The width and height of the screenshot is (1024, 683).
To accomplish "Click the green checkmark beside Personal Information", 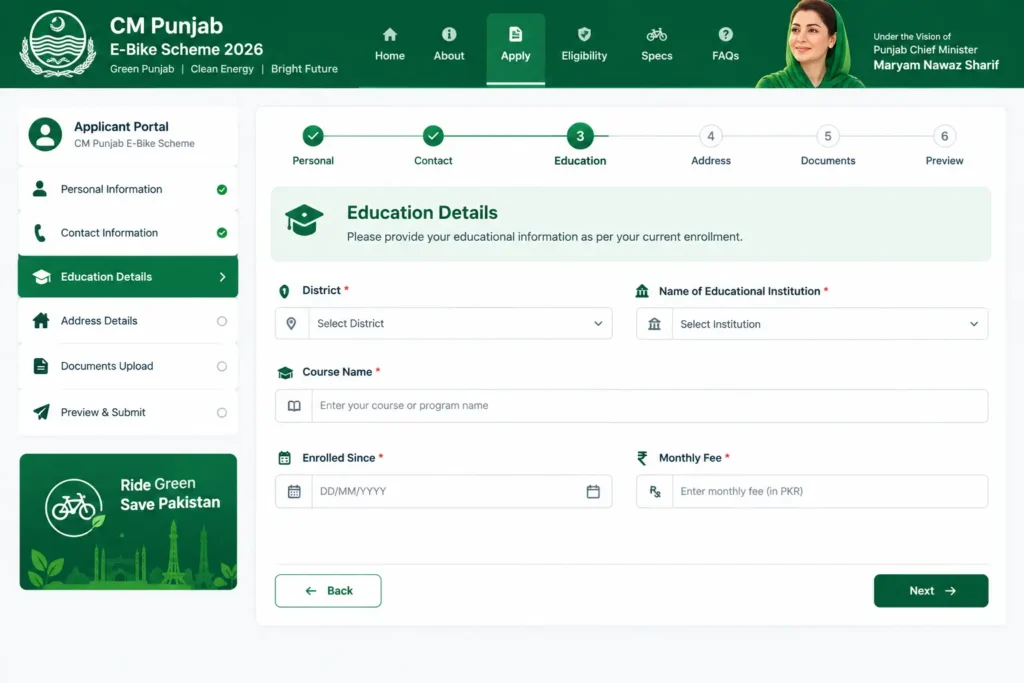I will pyautogui.click(x=222, y=189).
